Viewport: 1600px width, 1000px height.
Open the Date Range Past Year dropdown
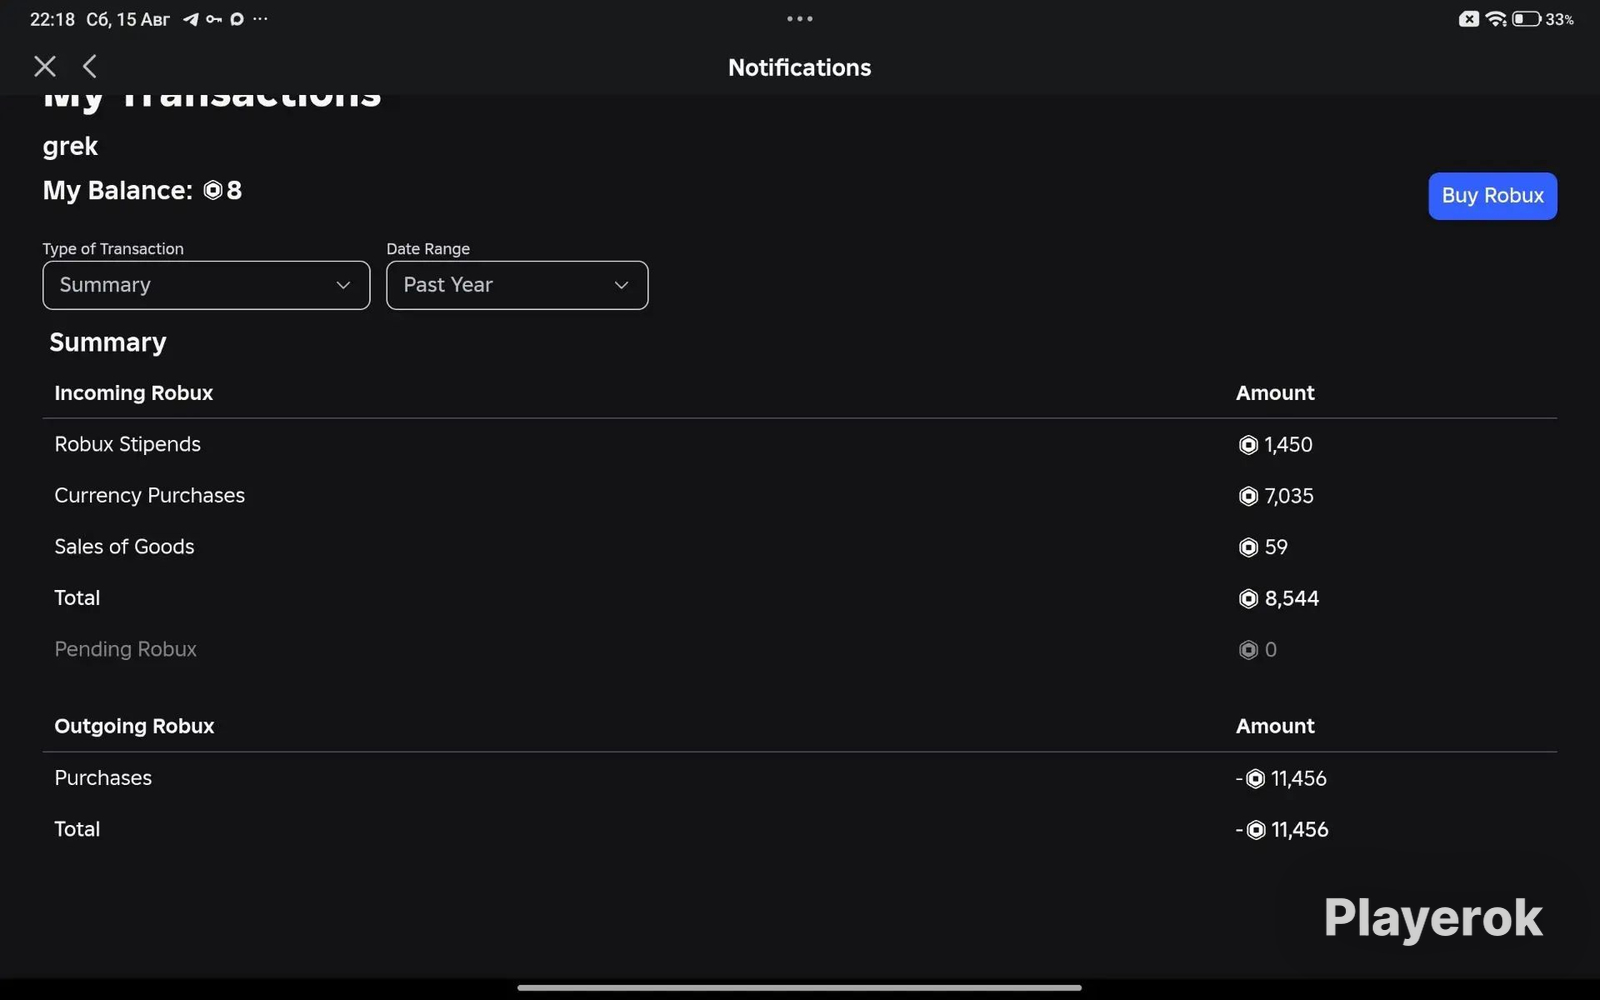[517, 285]
